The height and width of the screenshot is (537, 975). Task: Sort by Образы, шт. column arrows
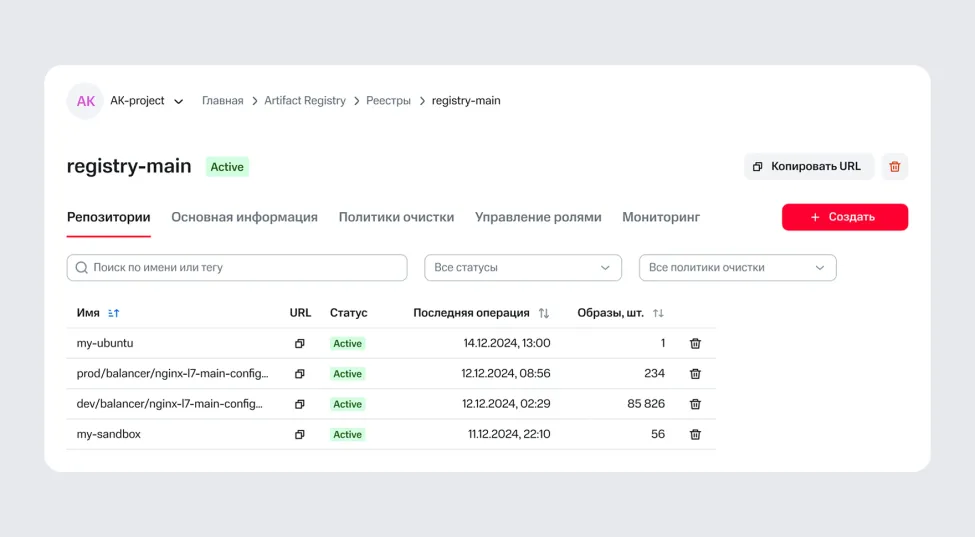pyautogui.click(x=658, y=313)
